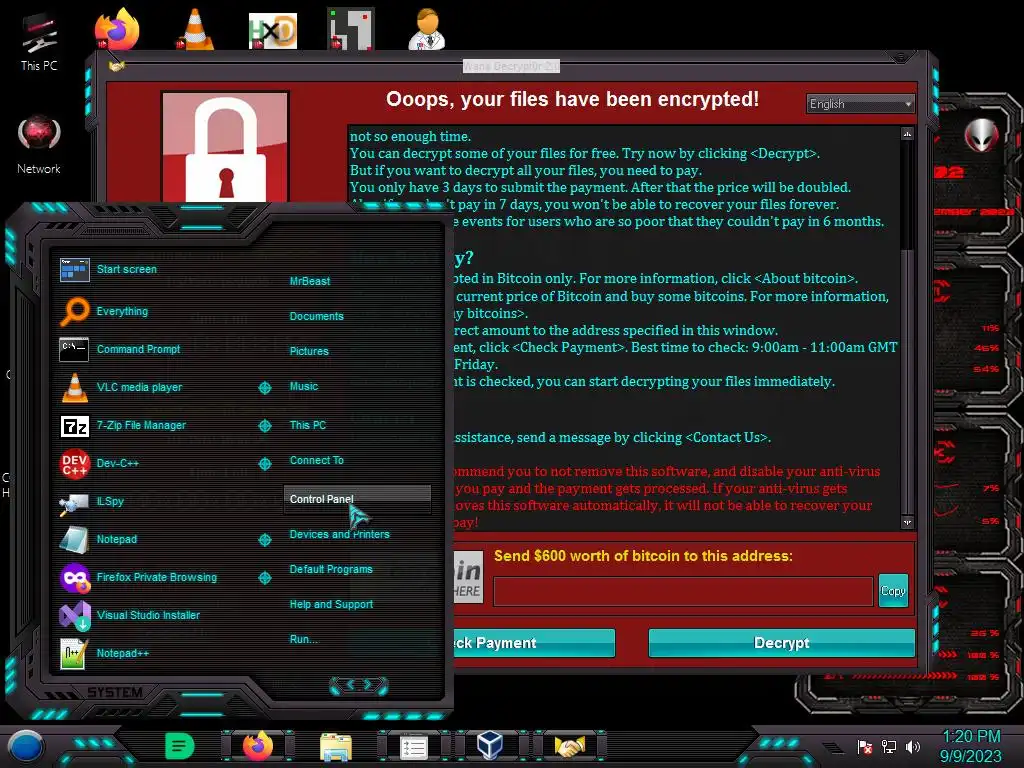This screenshot has width=1024, height=768.
Task: Open the flag notification tray icon
Action: point(865,746)
